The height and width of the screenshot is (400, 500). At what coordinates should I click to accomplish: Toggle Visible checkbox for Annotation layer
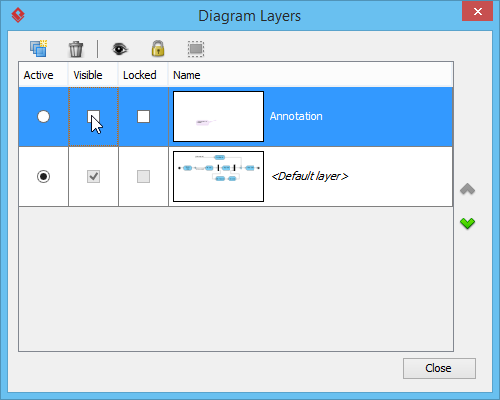pyautogui.click(x=93, y=117)
